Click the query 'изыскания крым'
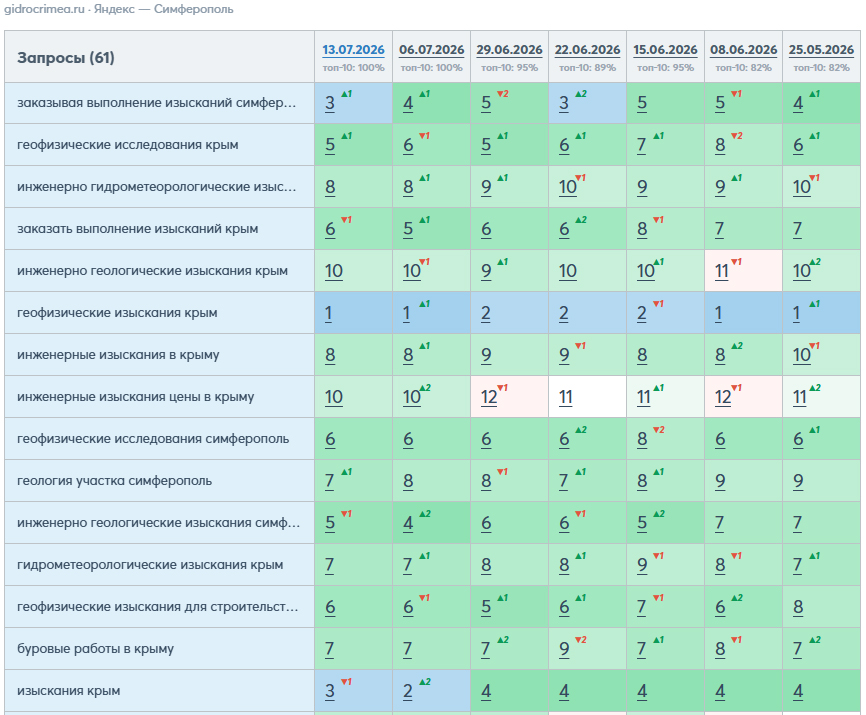Image resolution: width=866 pixels, height=715 pixels. (x=68, y=690)
